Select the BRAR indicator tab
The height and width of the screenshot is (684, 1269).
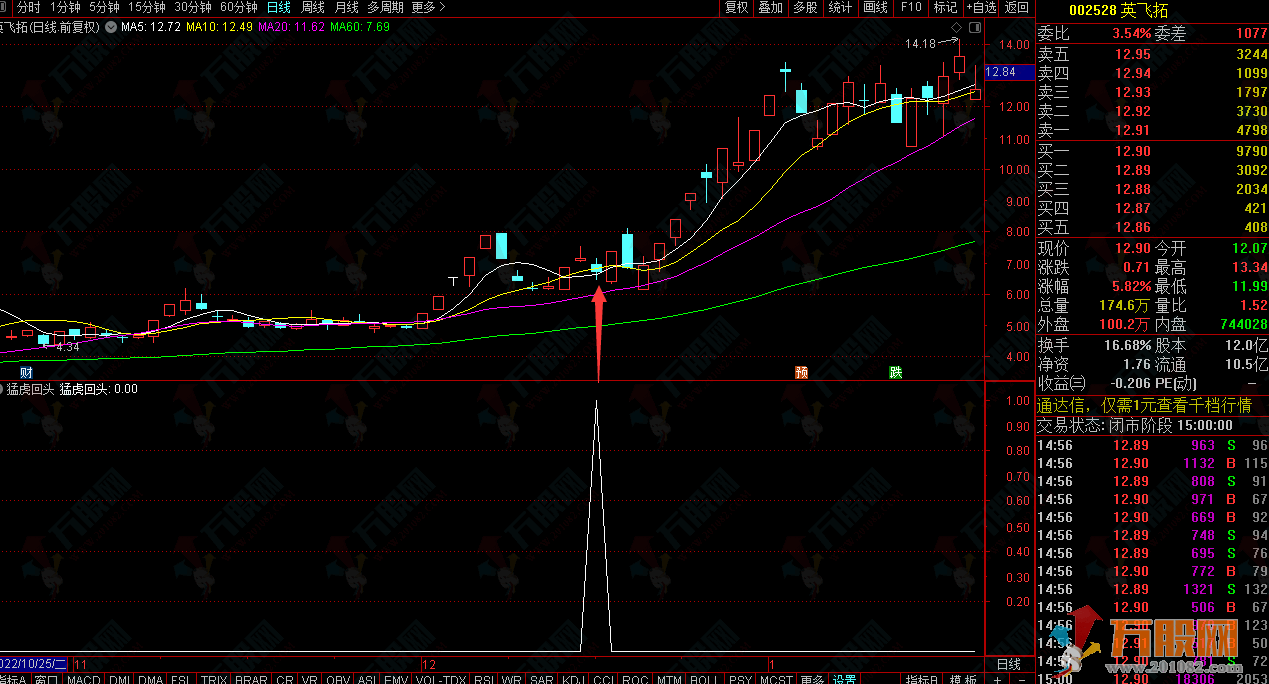pos(250,680)
